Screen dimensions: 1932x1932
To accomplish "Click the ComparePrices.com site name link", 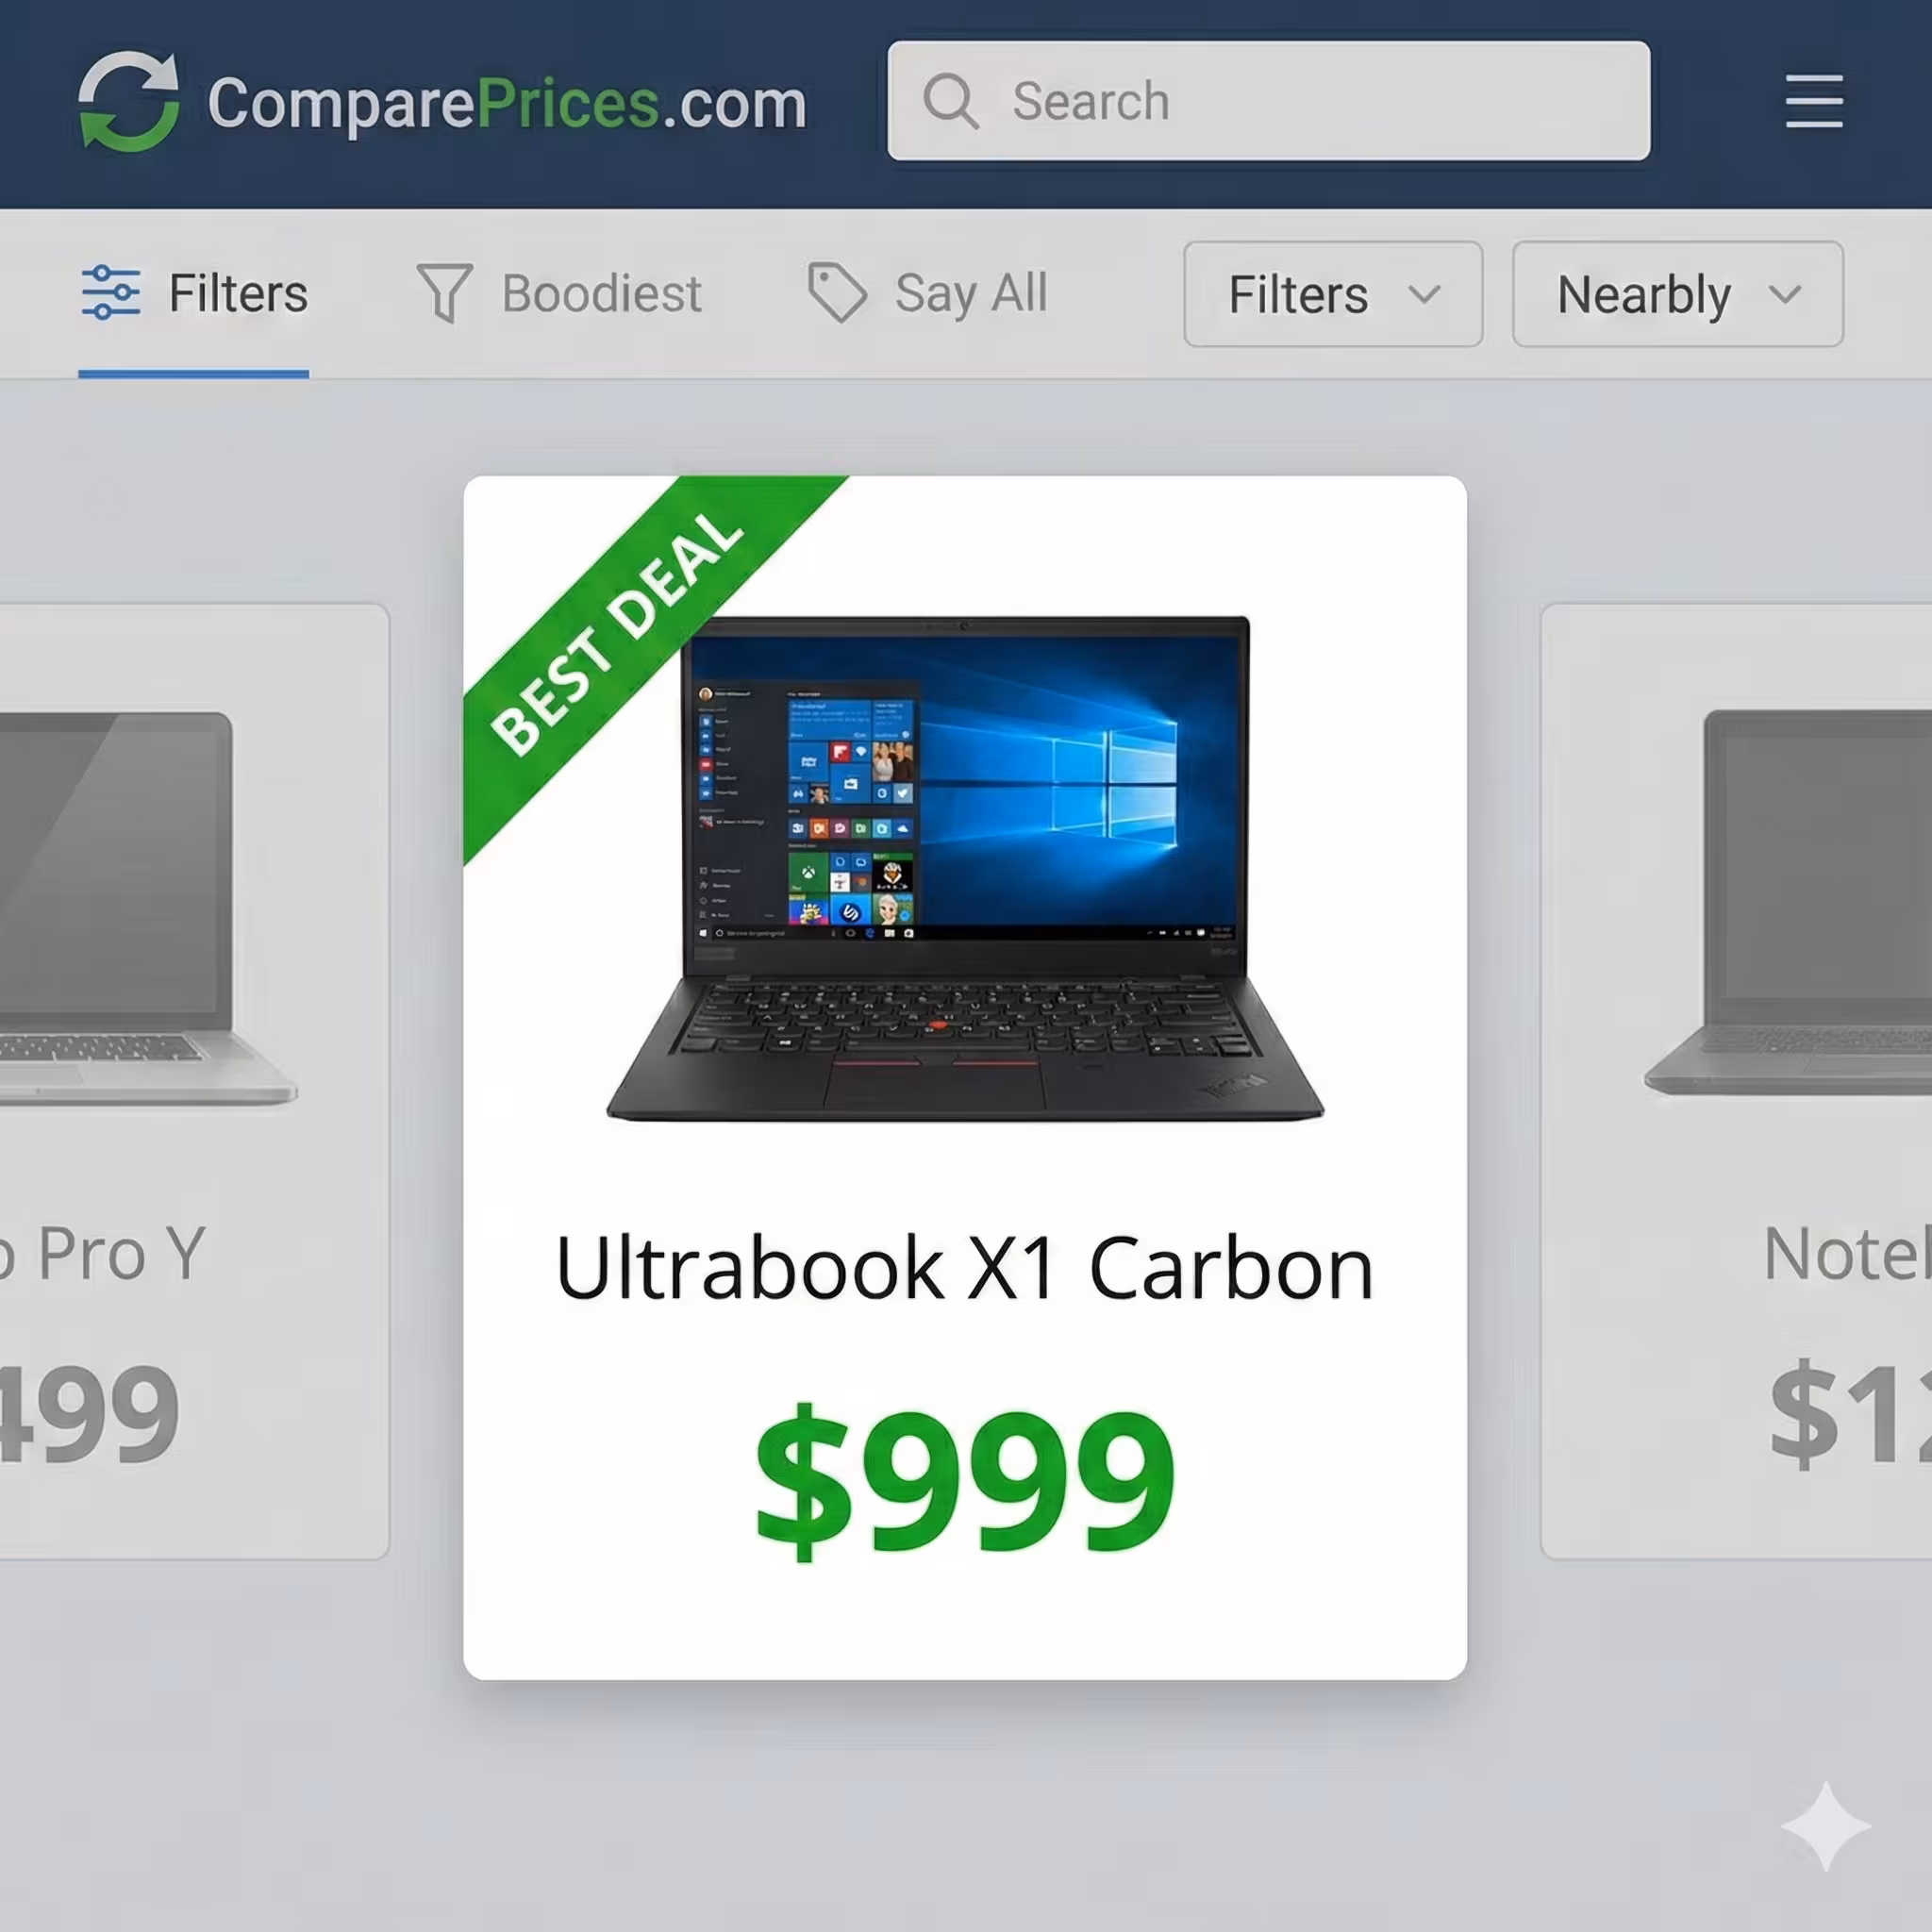I will coord(507,104).
